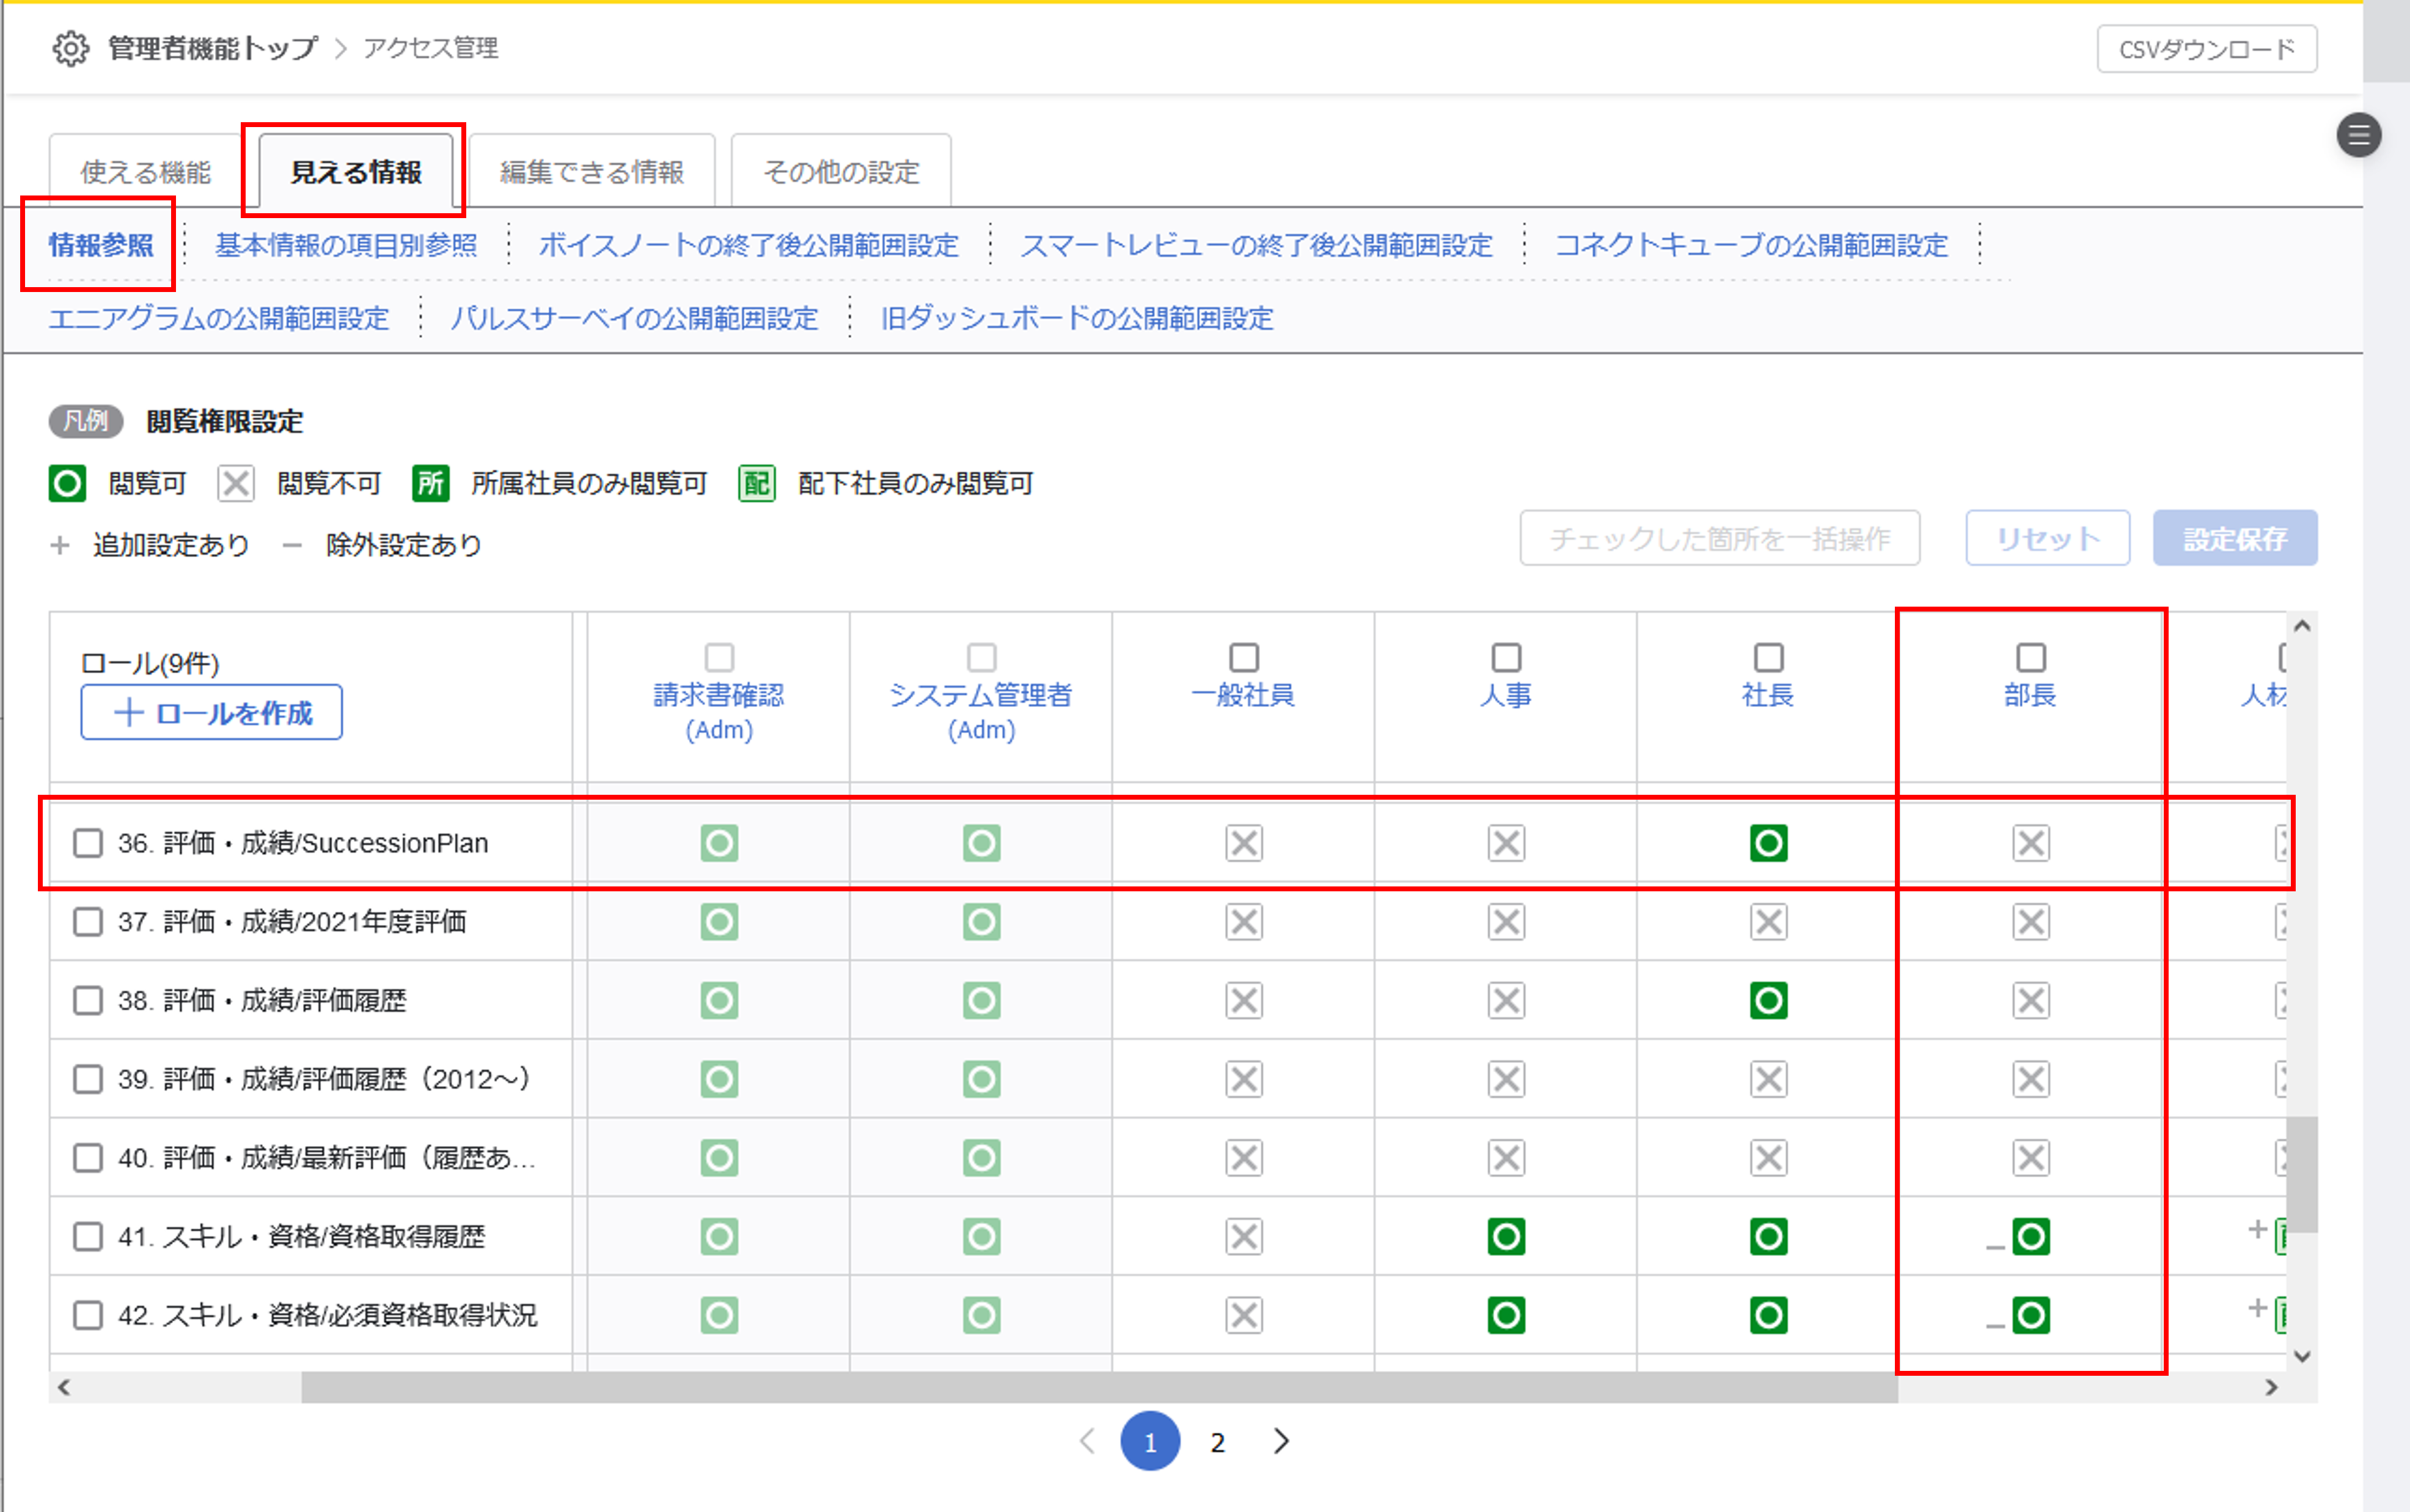
Task: Toggle 社長 permission for row 41 資格取得履歴
Action: click(x=1768, y=1236)
